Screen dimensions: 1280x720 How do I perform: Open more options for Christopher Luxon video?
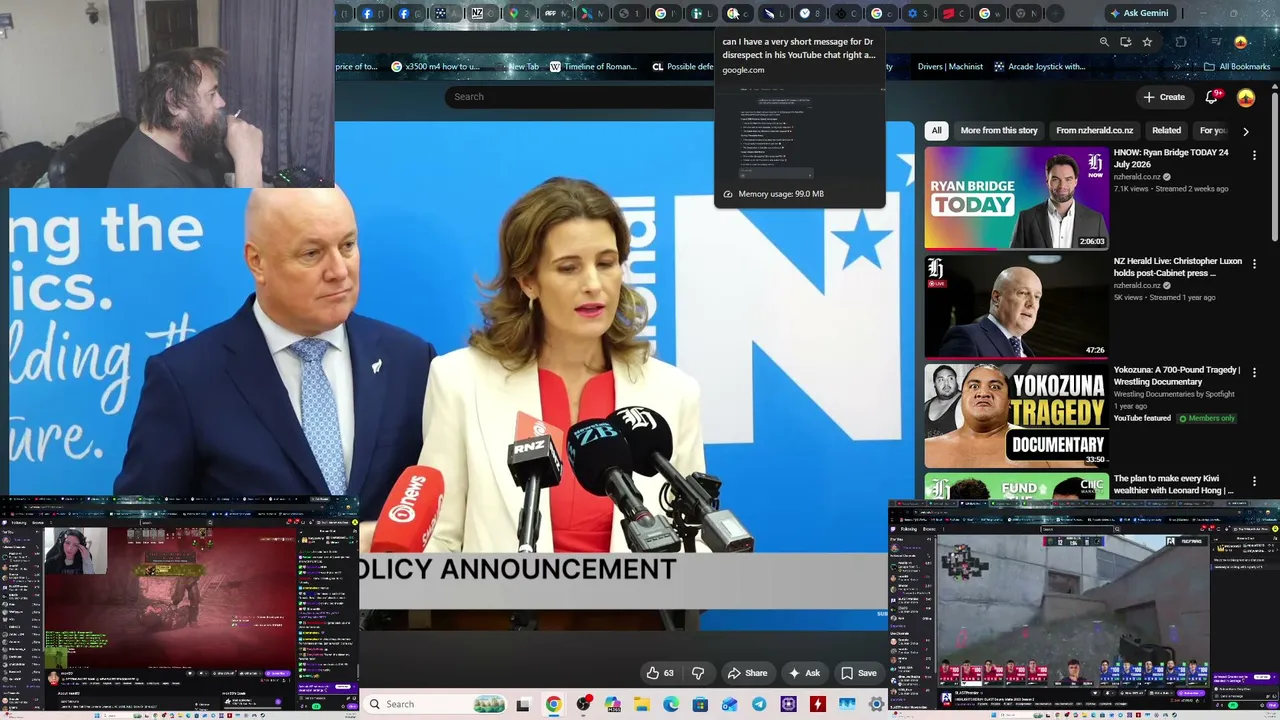click(1254, 264)
